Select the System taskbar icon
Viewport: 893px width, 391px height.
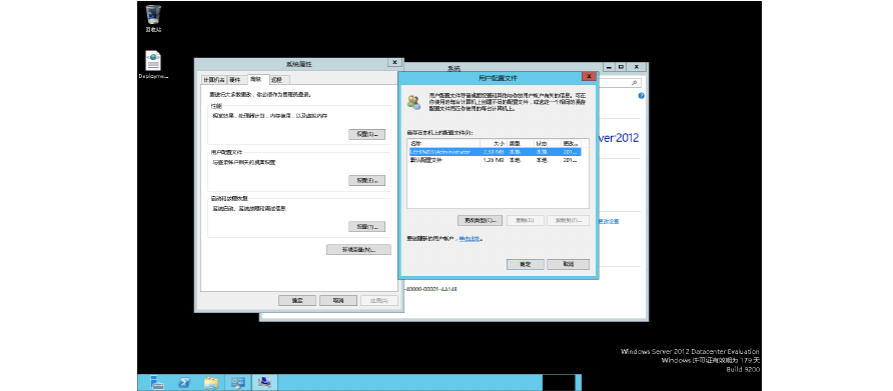click(265, 382)
